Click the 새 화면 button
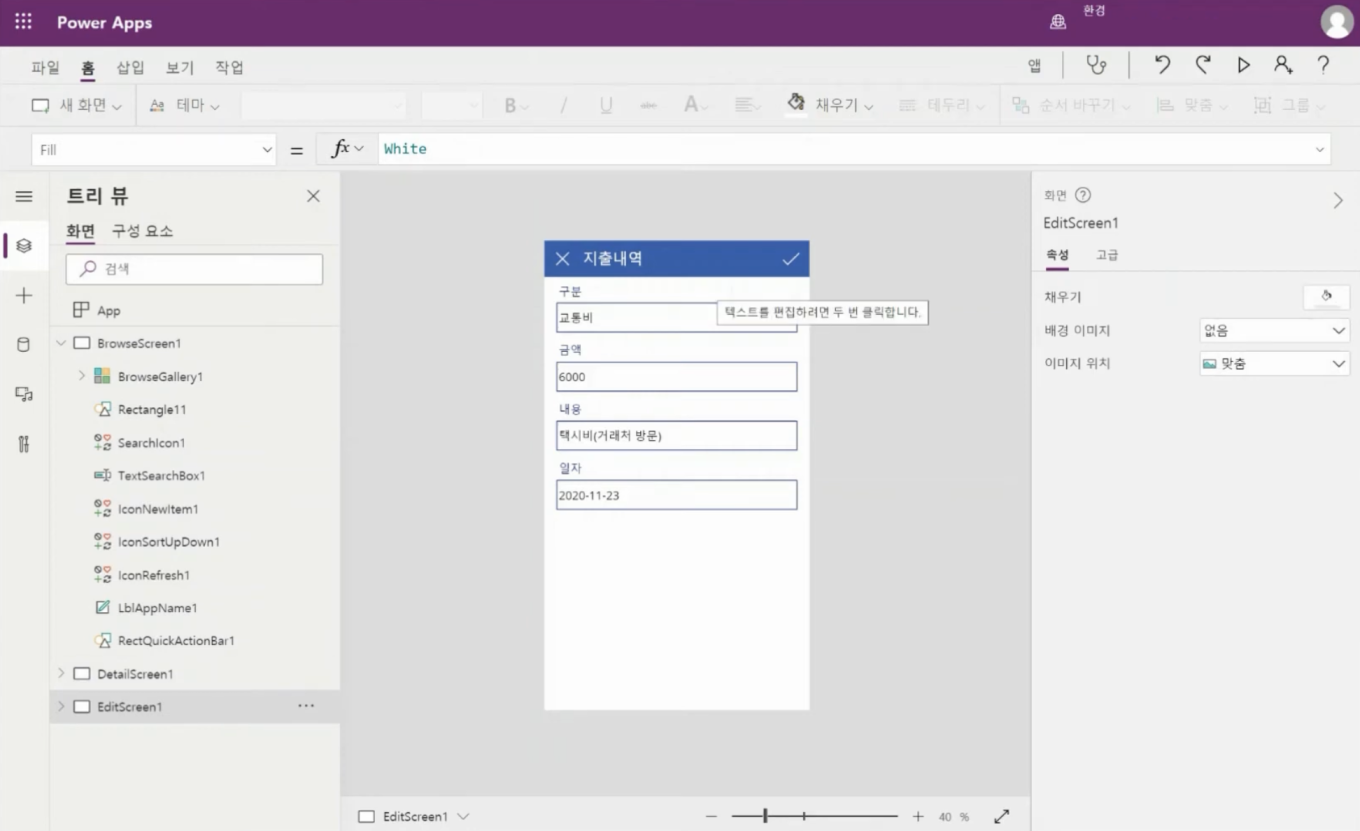Viewport: 1360px width, 831px height. (76, 105)
